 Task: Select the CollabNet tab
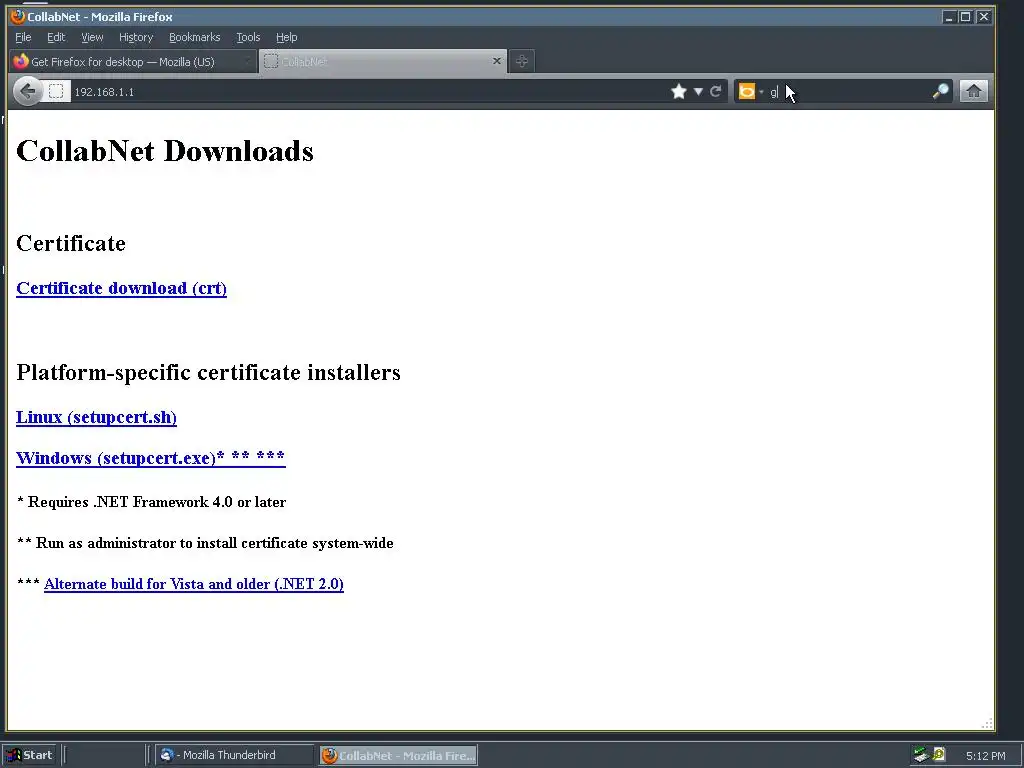click(x=383, y=61)
